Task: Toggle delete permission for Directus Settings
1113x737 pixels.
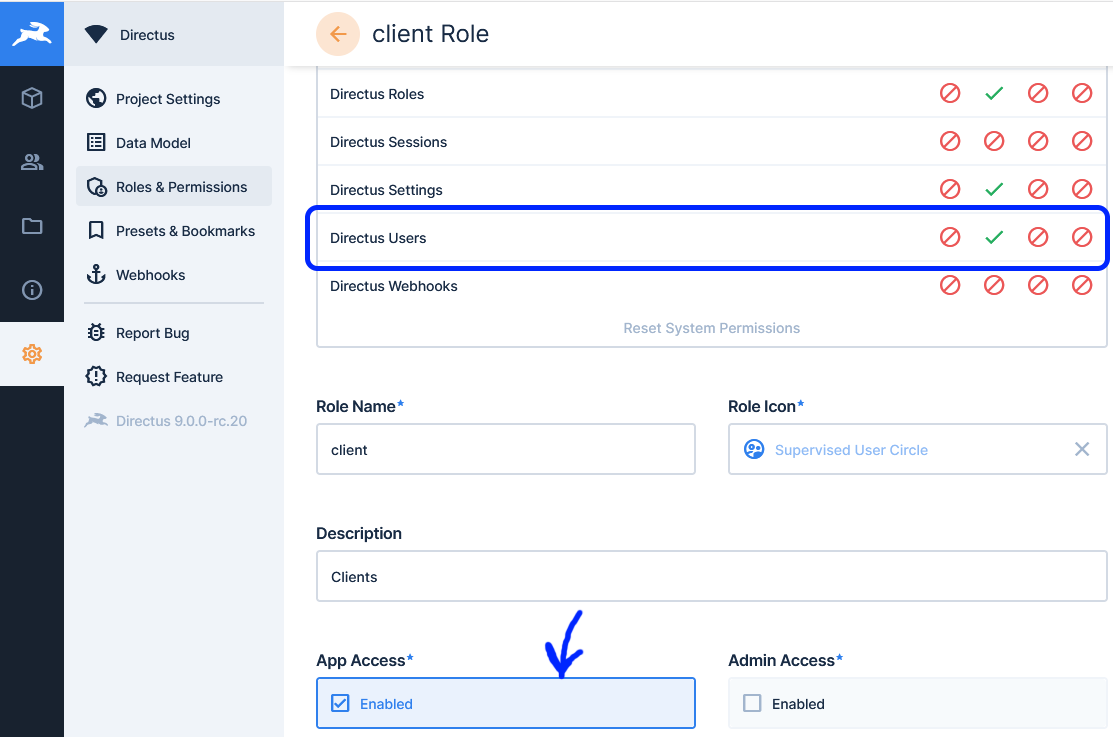Action: click(1082, 189)
